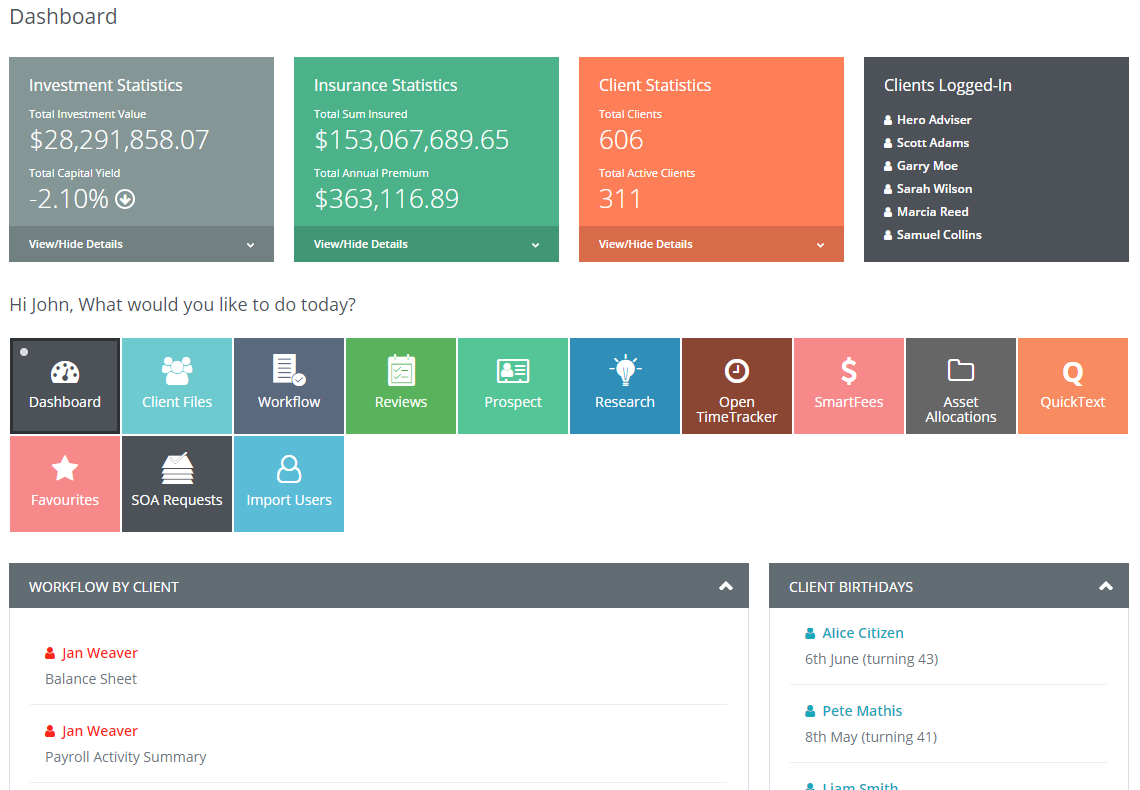Show Client Statistics details
The image size is (1140, 790).
point(711,243)
